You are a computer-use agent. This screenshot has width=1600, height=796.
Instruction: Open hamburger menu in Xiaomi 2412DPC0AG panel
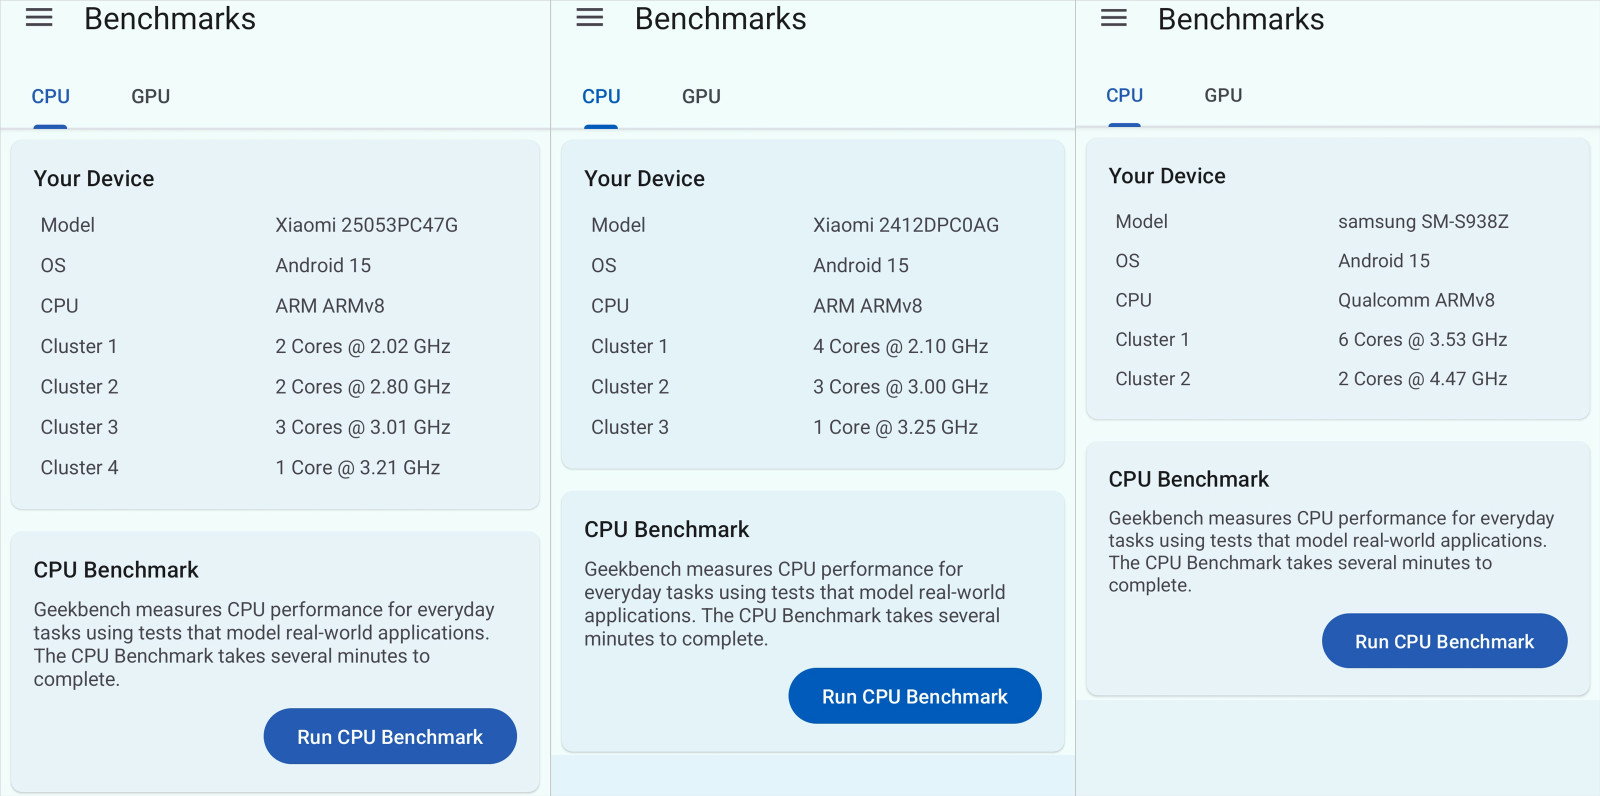coord(590,18)
